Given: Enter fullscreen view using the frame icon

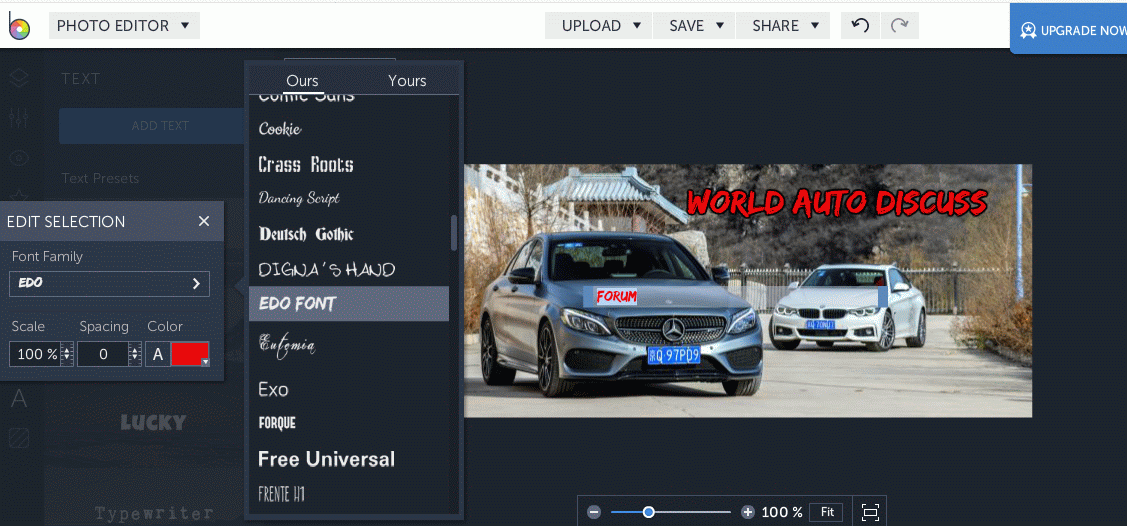Looking at the screenshot, I should [870, 512].
